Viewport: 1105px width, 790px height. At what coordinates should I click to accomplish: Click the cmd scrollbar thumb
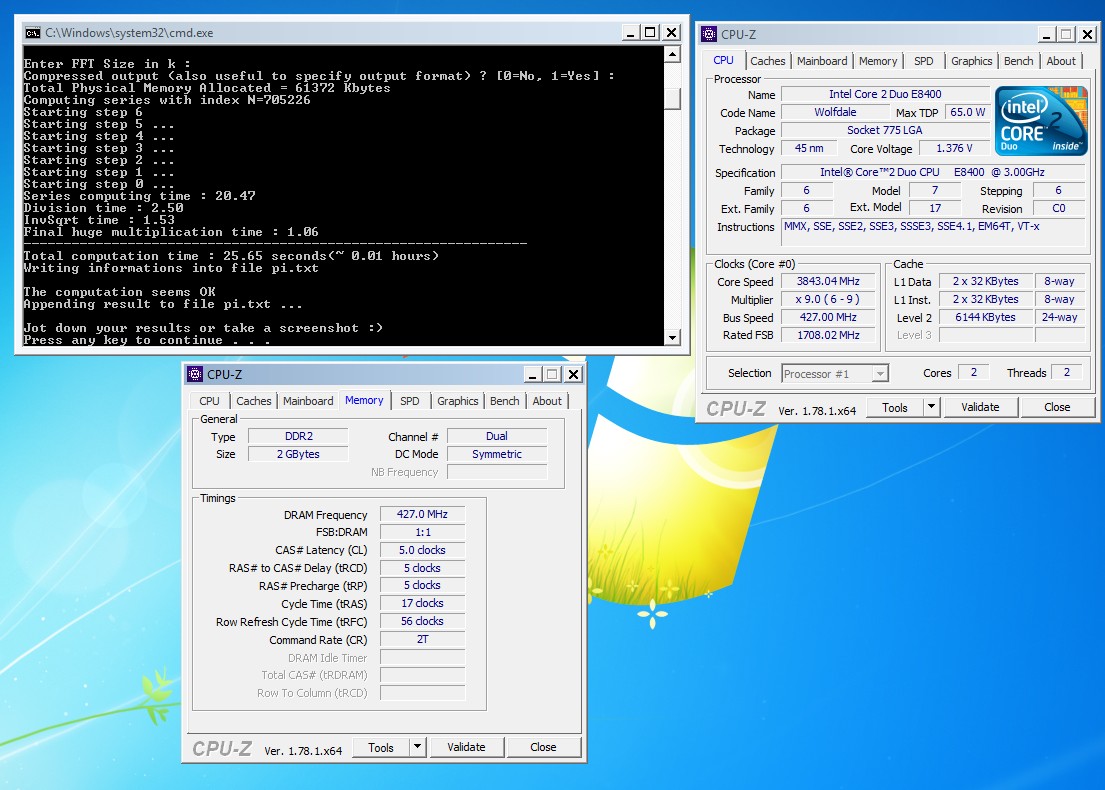(672, 99)
